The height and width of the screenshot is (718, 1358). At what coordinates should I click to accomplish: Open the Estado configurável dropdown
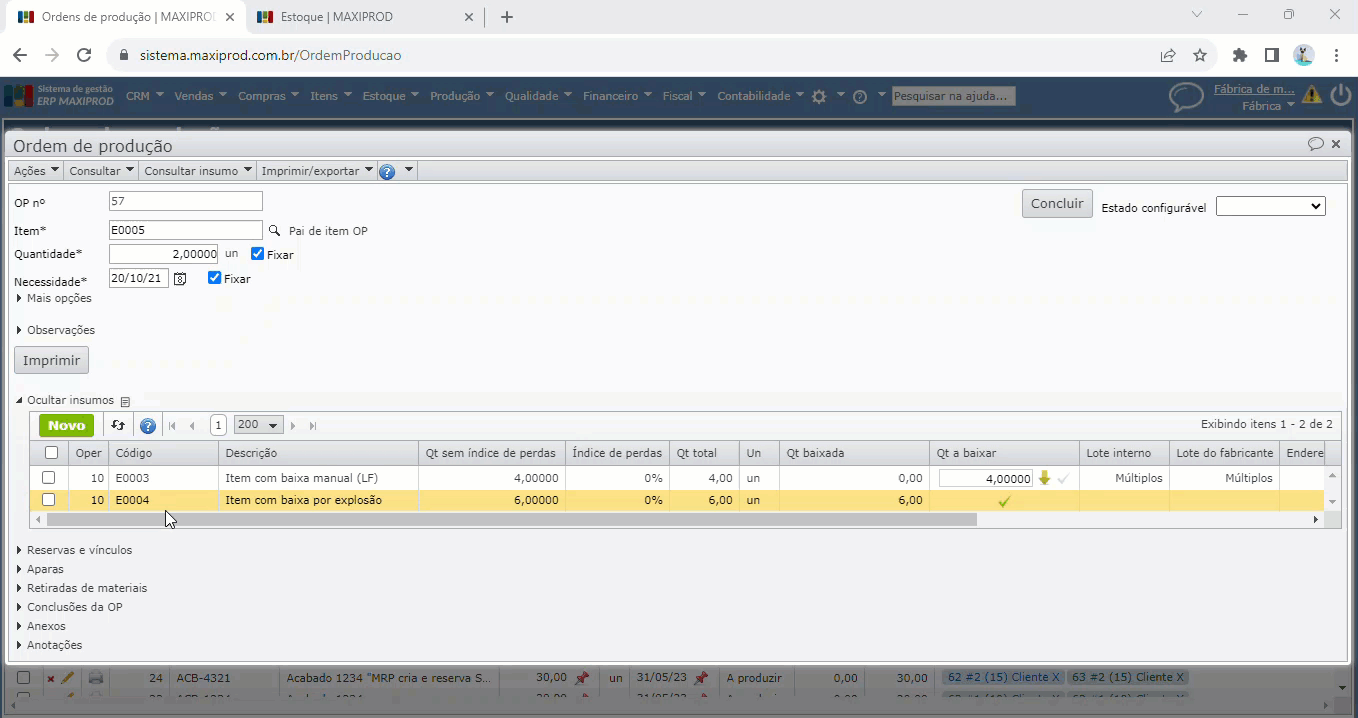point(1270,206)
